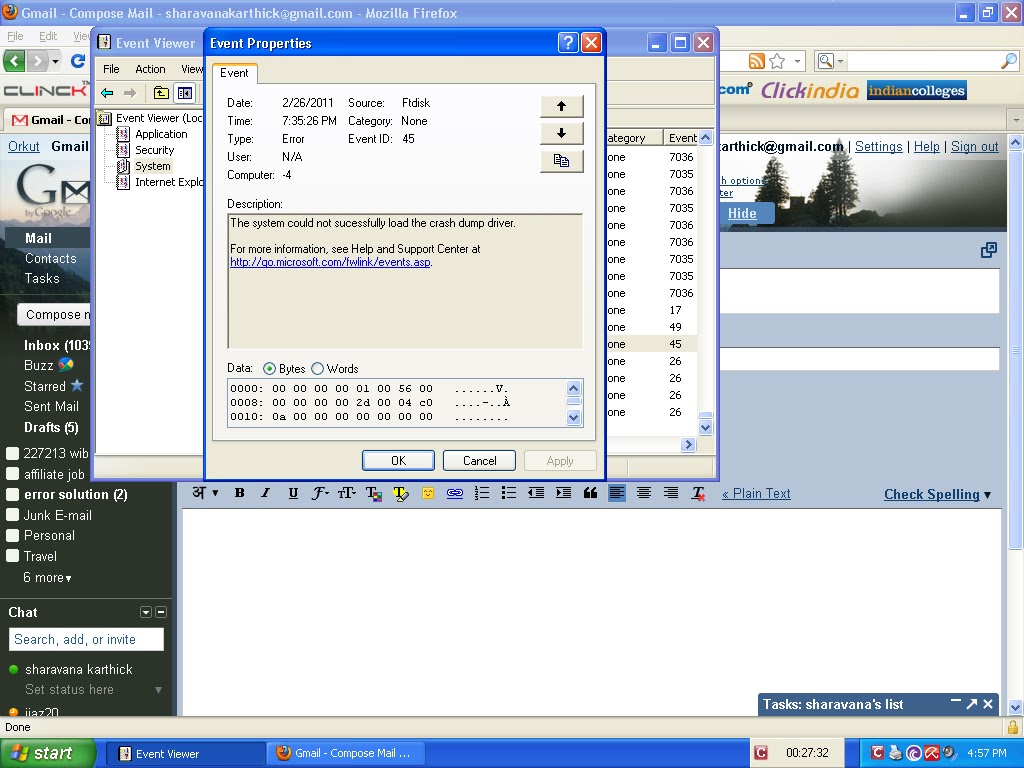Select the Application log tree item
The width and height of the screenshot is (1024, 768).
tap(161, 134)
